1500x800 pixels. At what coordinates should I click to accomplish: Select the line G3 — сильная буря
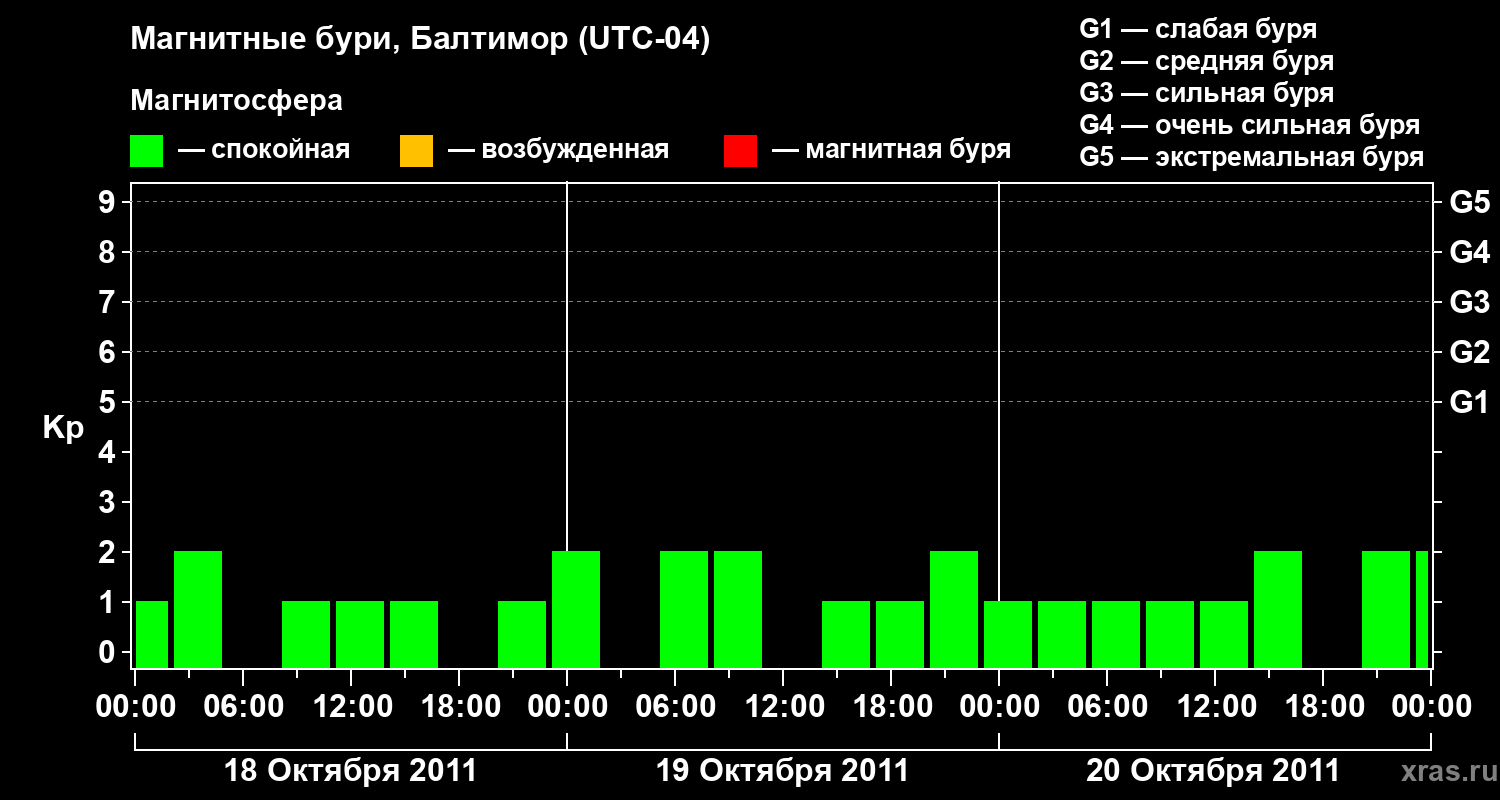(x=1206, y=93)
